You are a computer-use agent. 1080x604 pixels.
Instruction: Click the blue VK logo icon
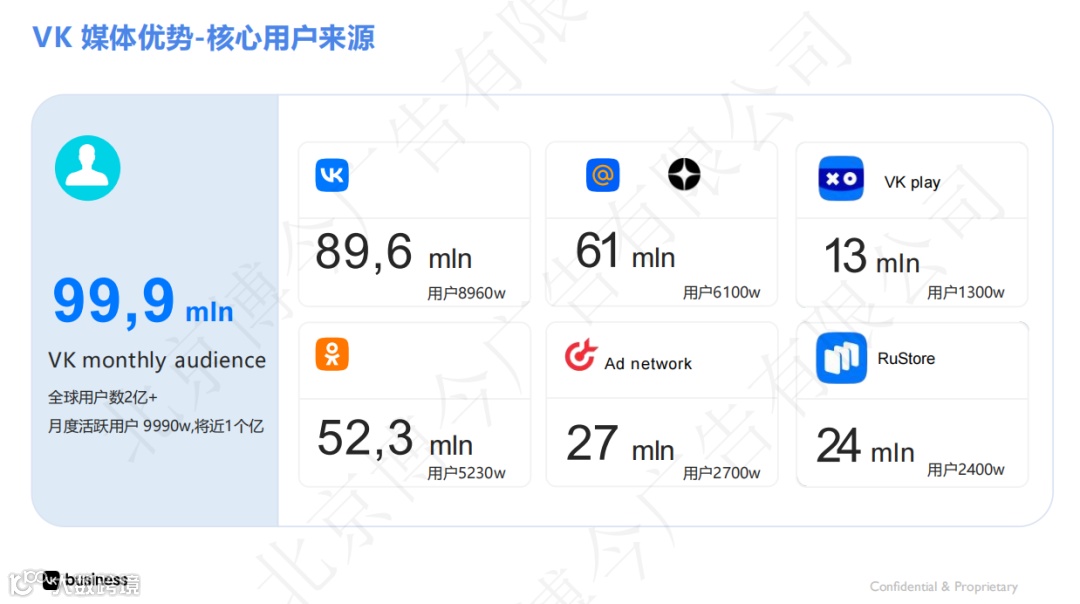pyautogui.click(x=332, y=175)
